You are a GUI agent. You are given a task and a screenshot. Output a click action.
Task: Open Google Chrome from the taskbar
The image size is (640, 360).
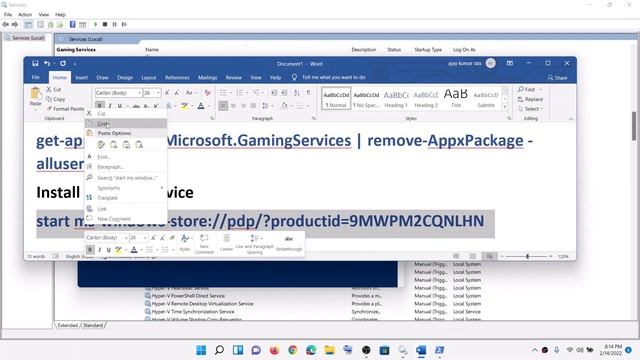(293, 350)
